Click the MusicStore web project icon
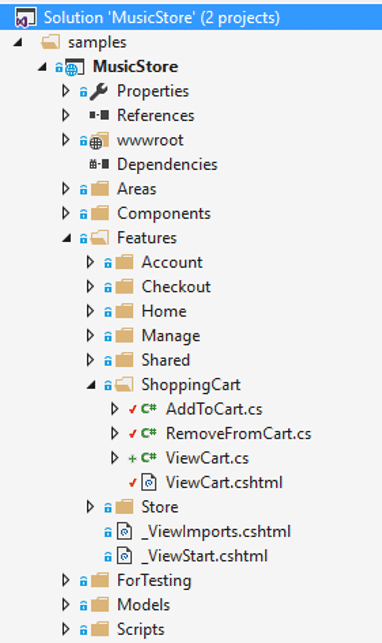 click(74, 67)
